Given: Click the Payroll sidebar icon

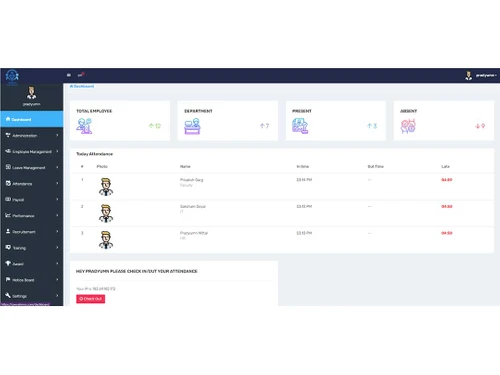Looking at the screenshot, I should click(x=8, y=199).
